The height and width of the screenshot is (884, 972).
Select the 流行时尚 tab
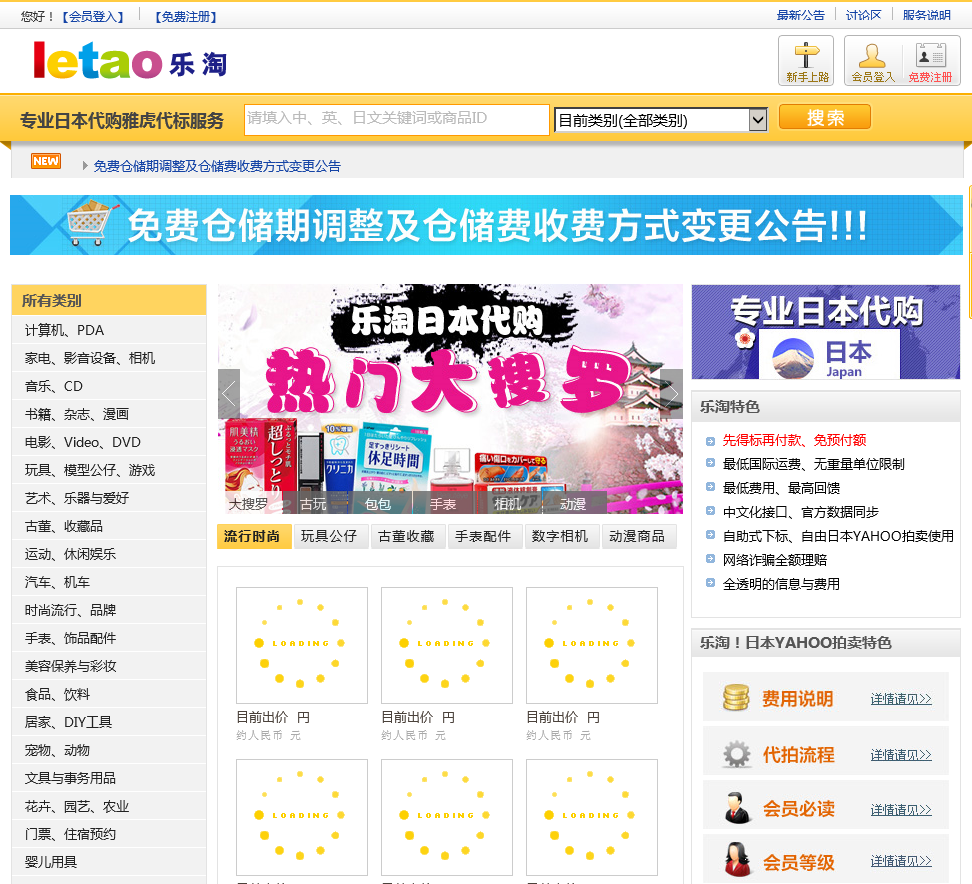coord(252,536)
